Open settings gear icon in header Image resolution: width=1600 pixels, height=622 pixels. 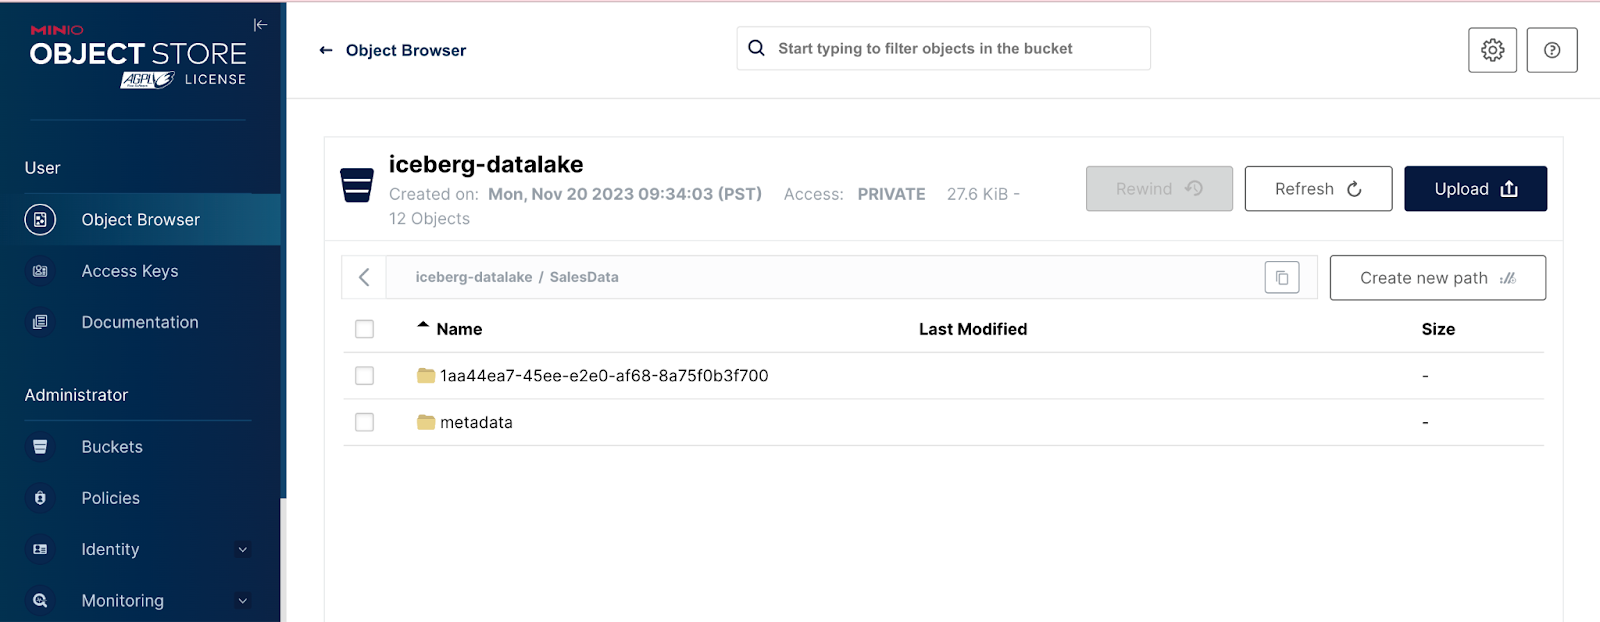[x=1492, y=50]
